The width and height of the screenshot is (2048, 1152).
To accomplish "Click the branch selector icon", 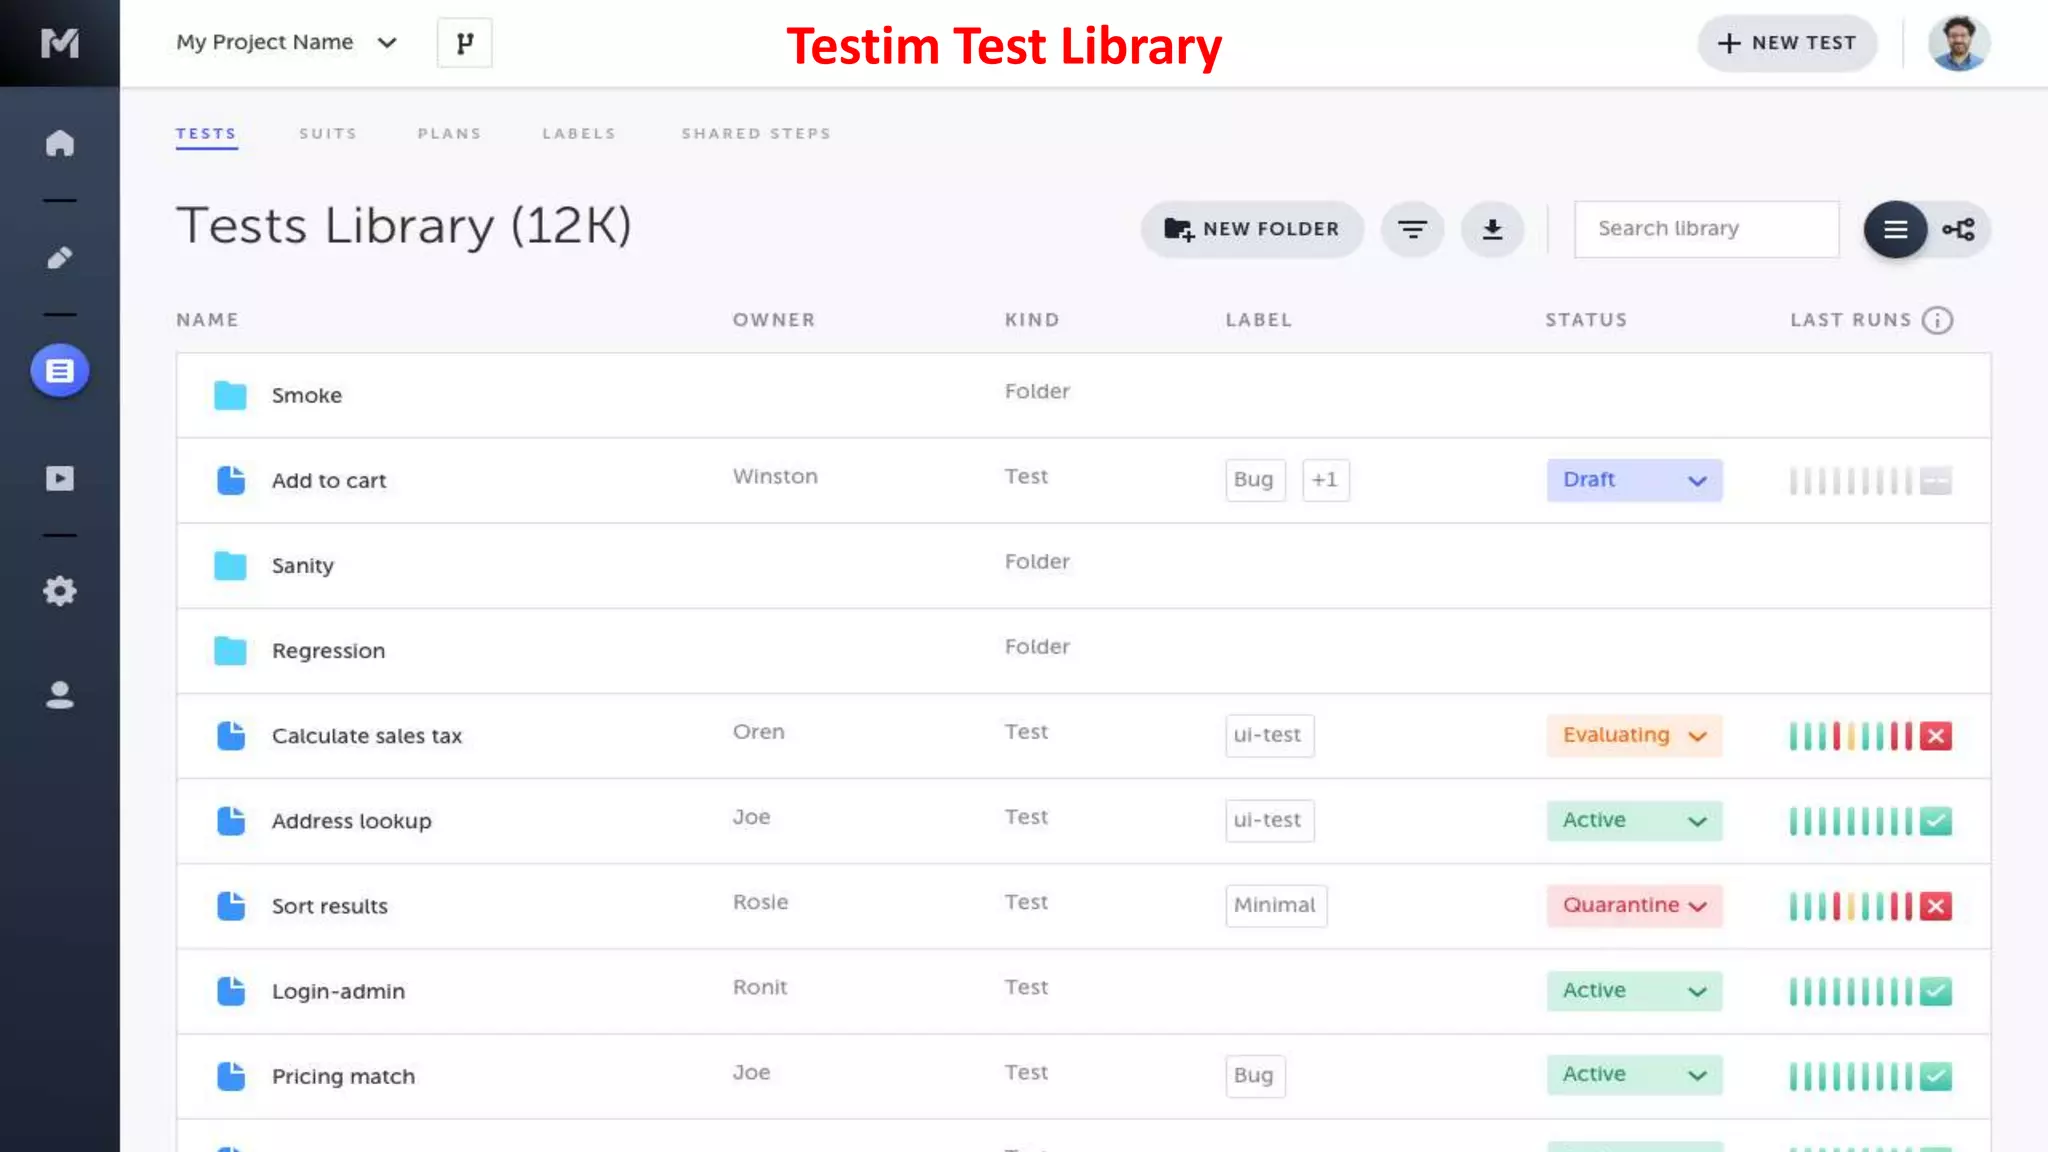I will pyautogui.click(x=464, y=43).
